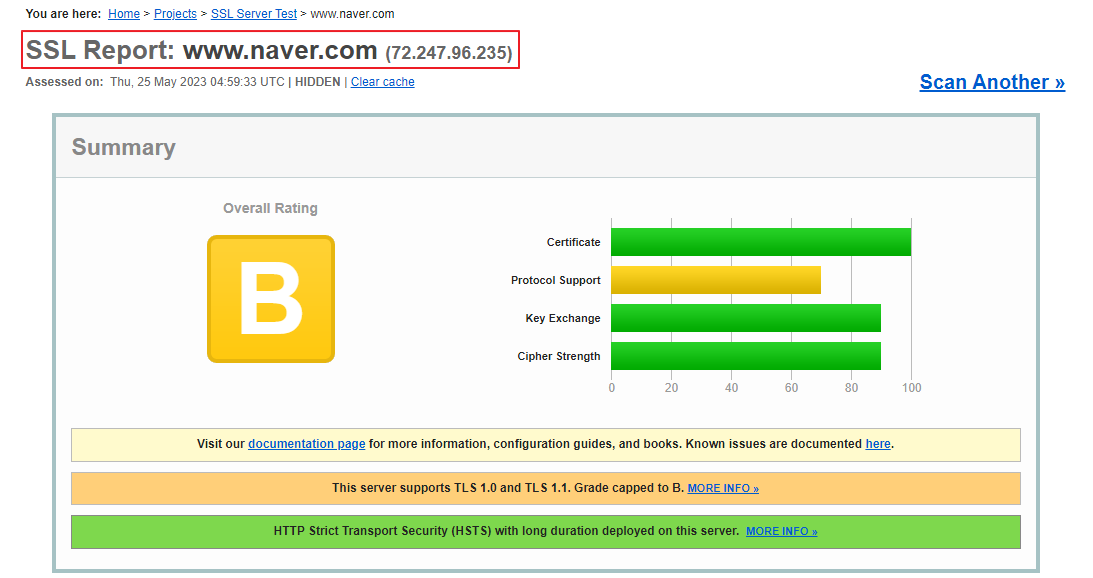Screen dimensions: 1093x578
Task: Click the assessed date Thu, 25 May 2023
Action: tap(197, 82)
